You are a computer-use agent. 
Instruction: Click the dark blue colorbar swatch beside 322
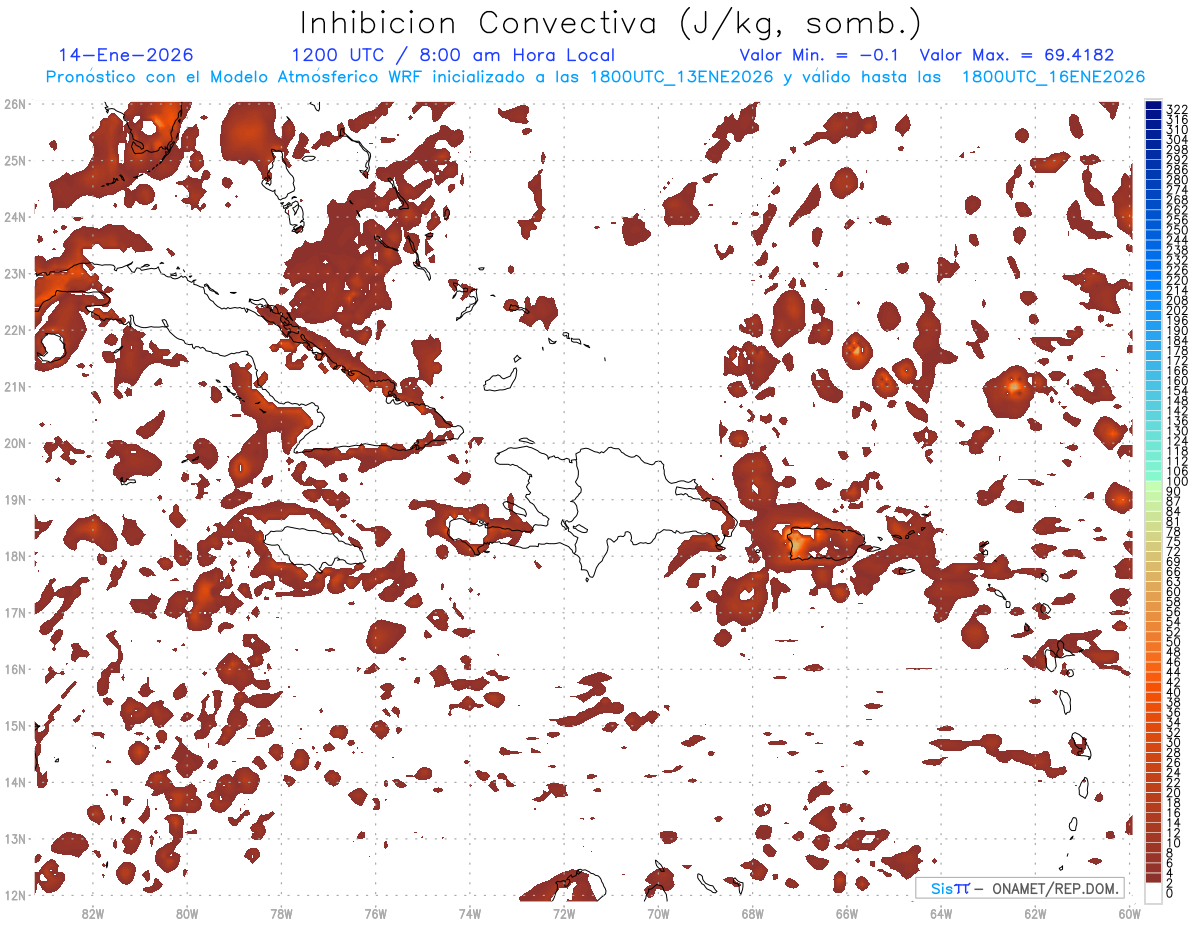[1153, 107]
